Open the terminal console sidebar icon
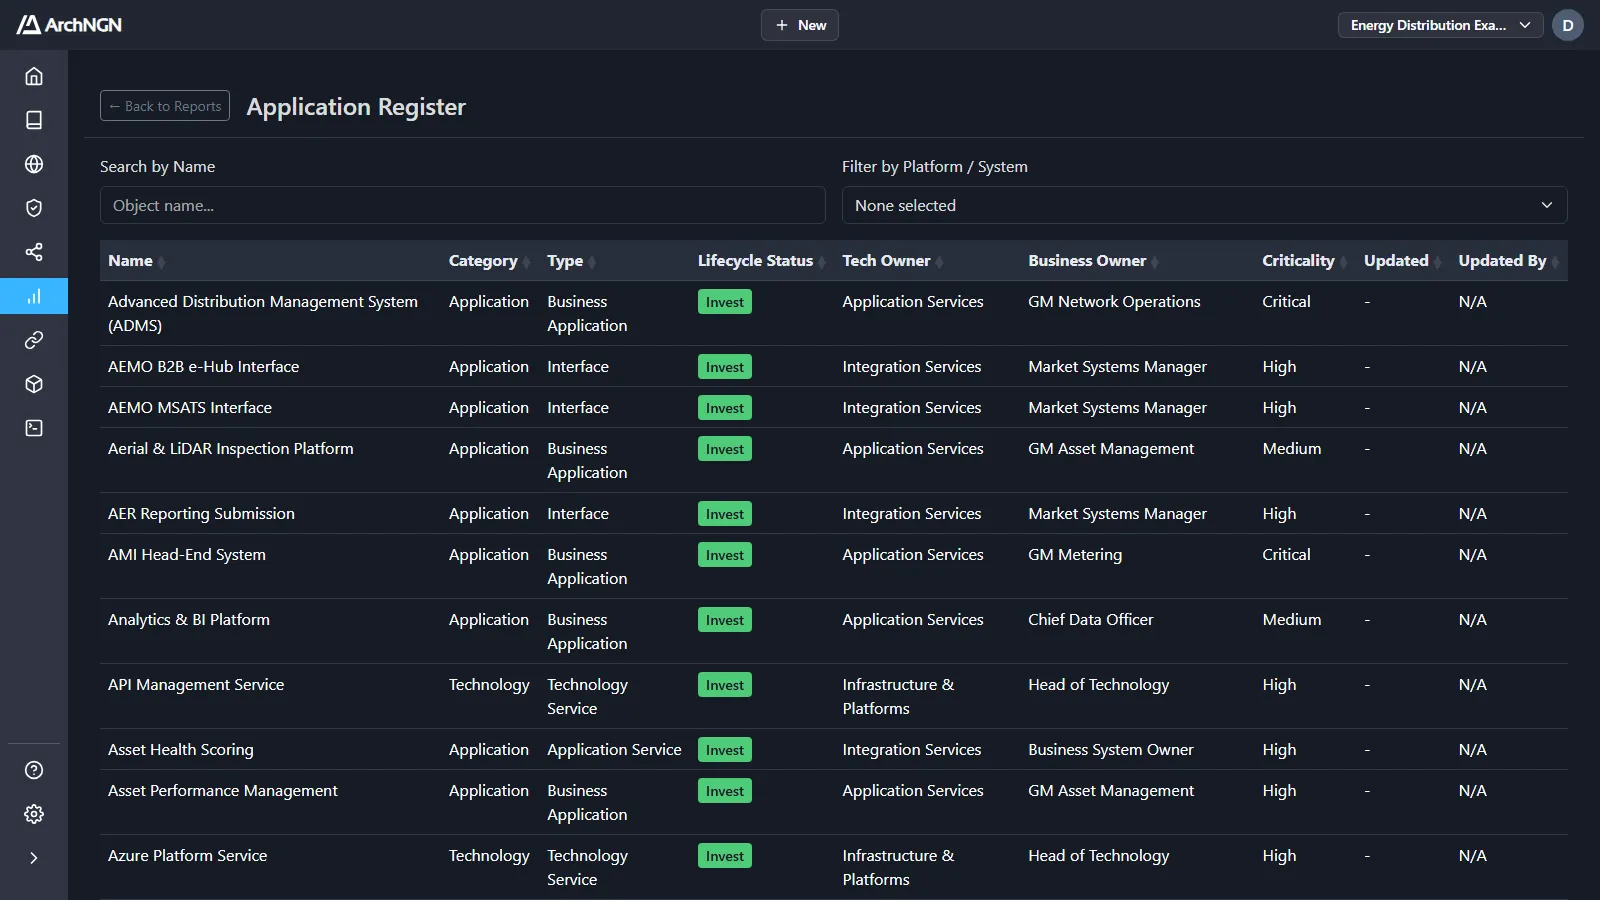Viewport: 1600px width, 900px height. pyautogui.click(x=34, y=428)
